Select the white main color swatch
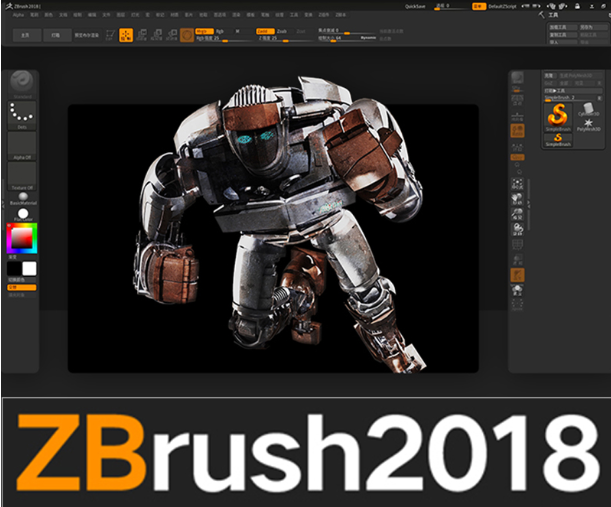This screenshot has width=611, height=507. tap(30, 269)
